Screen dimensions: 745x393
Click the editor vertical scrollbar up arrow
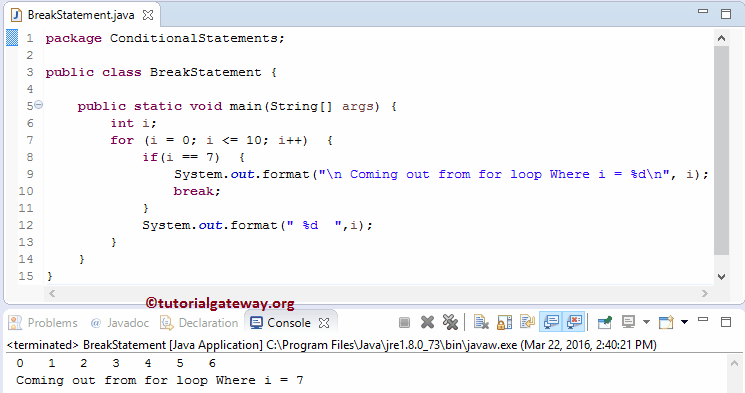coord(721,38)
